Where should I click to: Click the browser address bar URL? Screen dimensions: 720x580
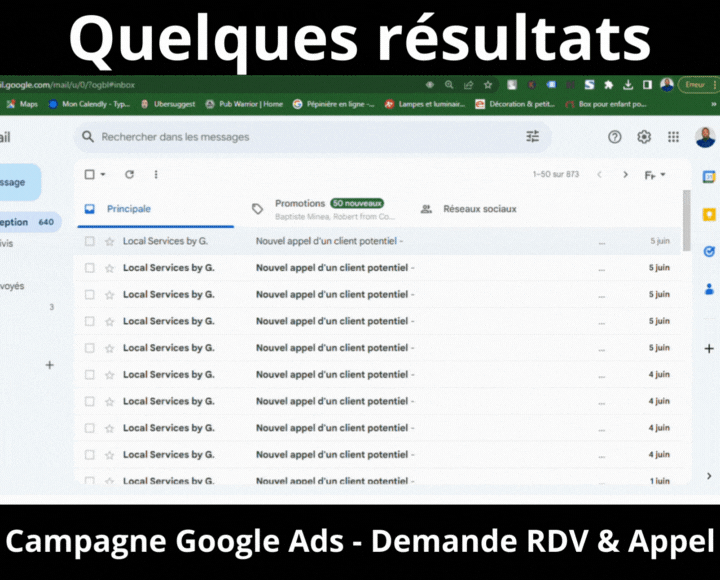(68, 85)
